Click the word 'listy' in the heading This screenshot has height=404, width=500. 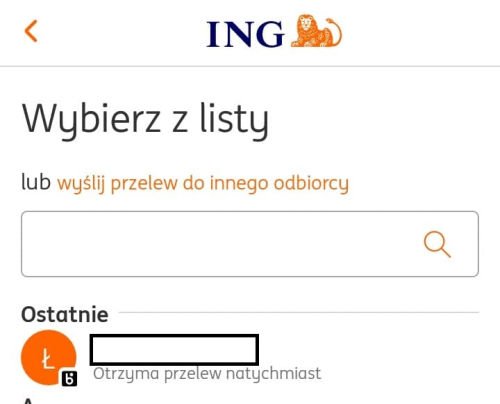pyautogui.click(x=234, y=121)
